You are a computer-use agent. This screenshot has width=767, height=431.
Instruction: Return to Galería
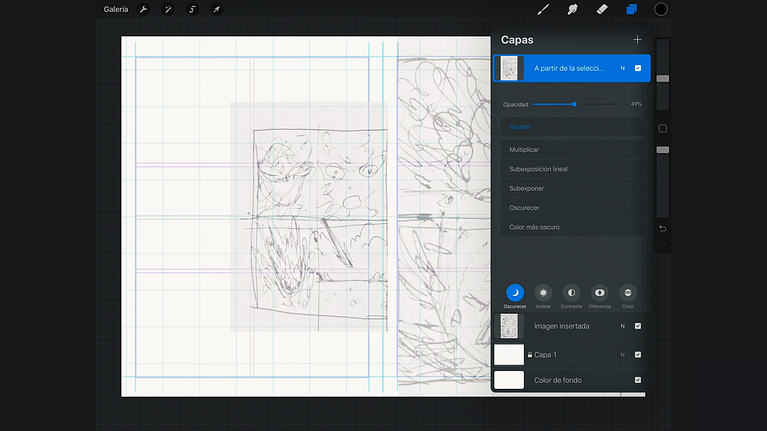tap(116, 10)
